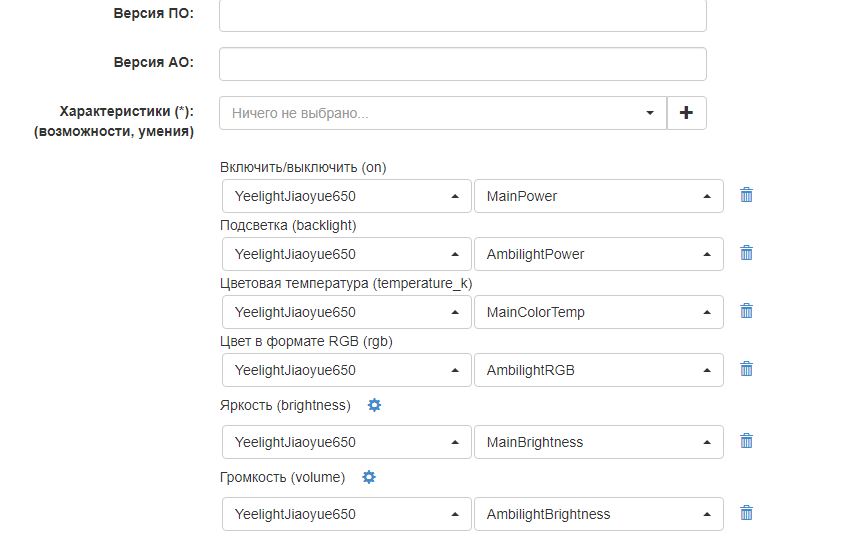Image resolution: width=857 pixels, height=560 pixels.
Task: Click the plus button to add characteristic
Action: pyautogui.click(x=686, y=113)
